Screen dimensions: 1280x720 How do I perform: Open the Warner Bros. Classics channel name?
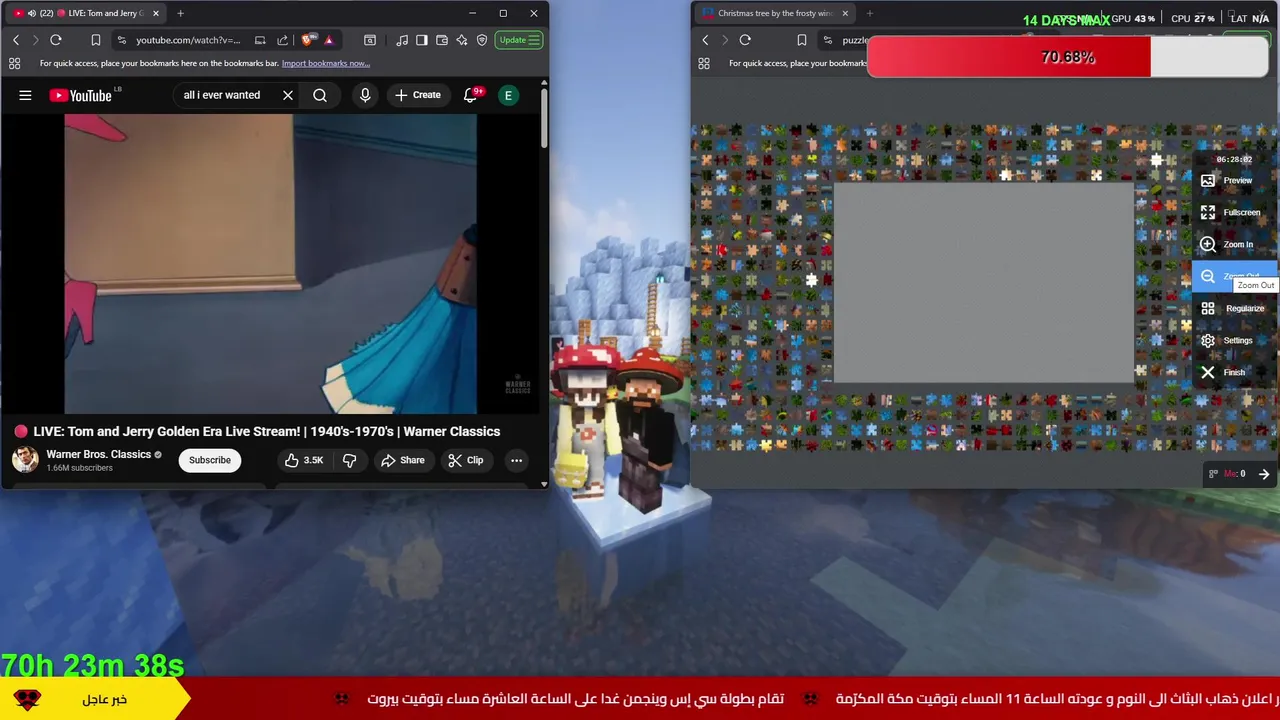[x=98, y=454]
